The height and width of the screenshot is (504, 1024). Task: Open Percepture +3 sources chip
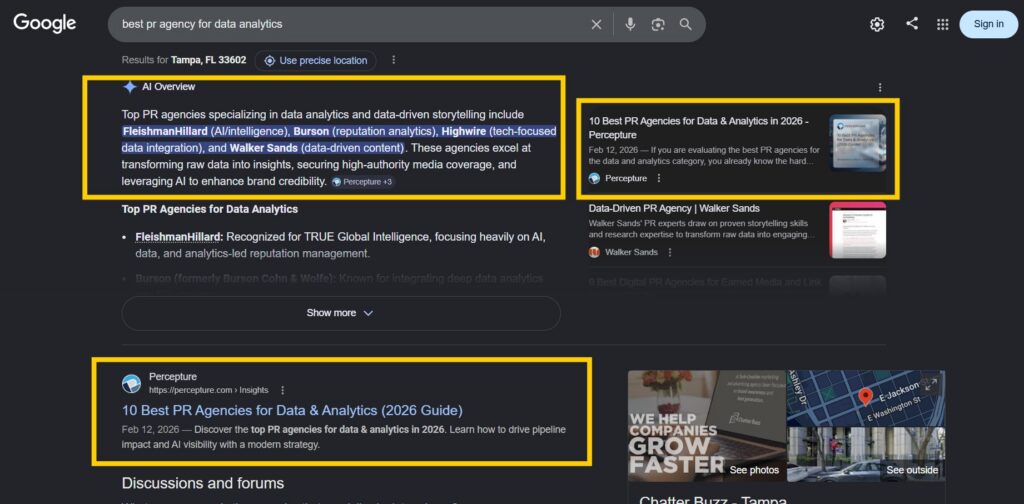tap(362, 182)
